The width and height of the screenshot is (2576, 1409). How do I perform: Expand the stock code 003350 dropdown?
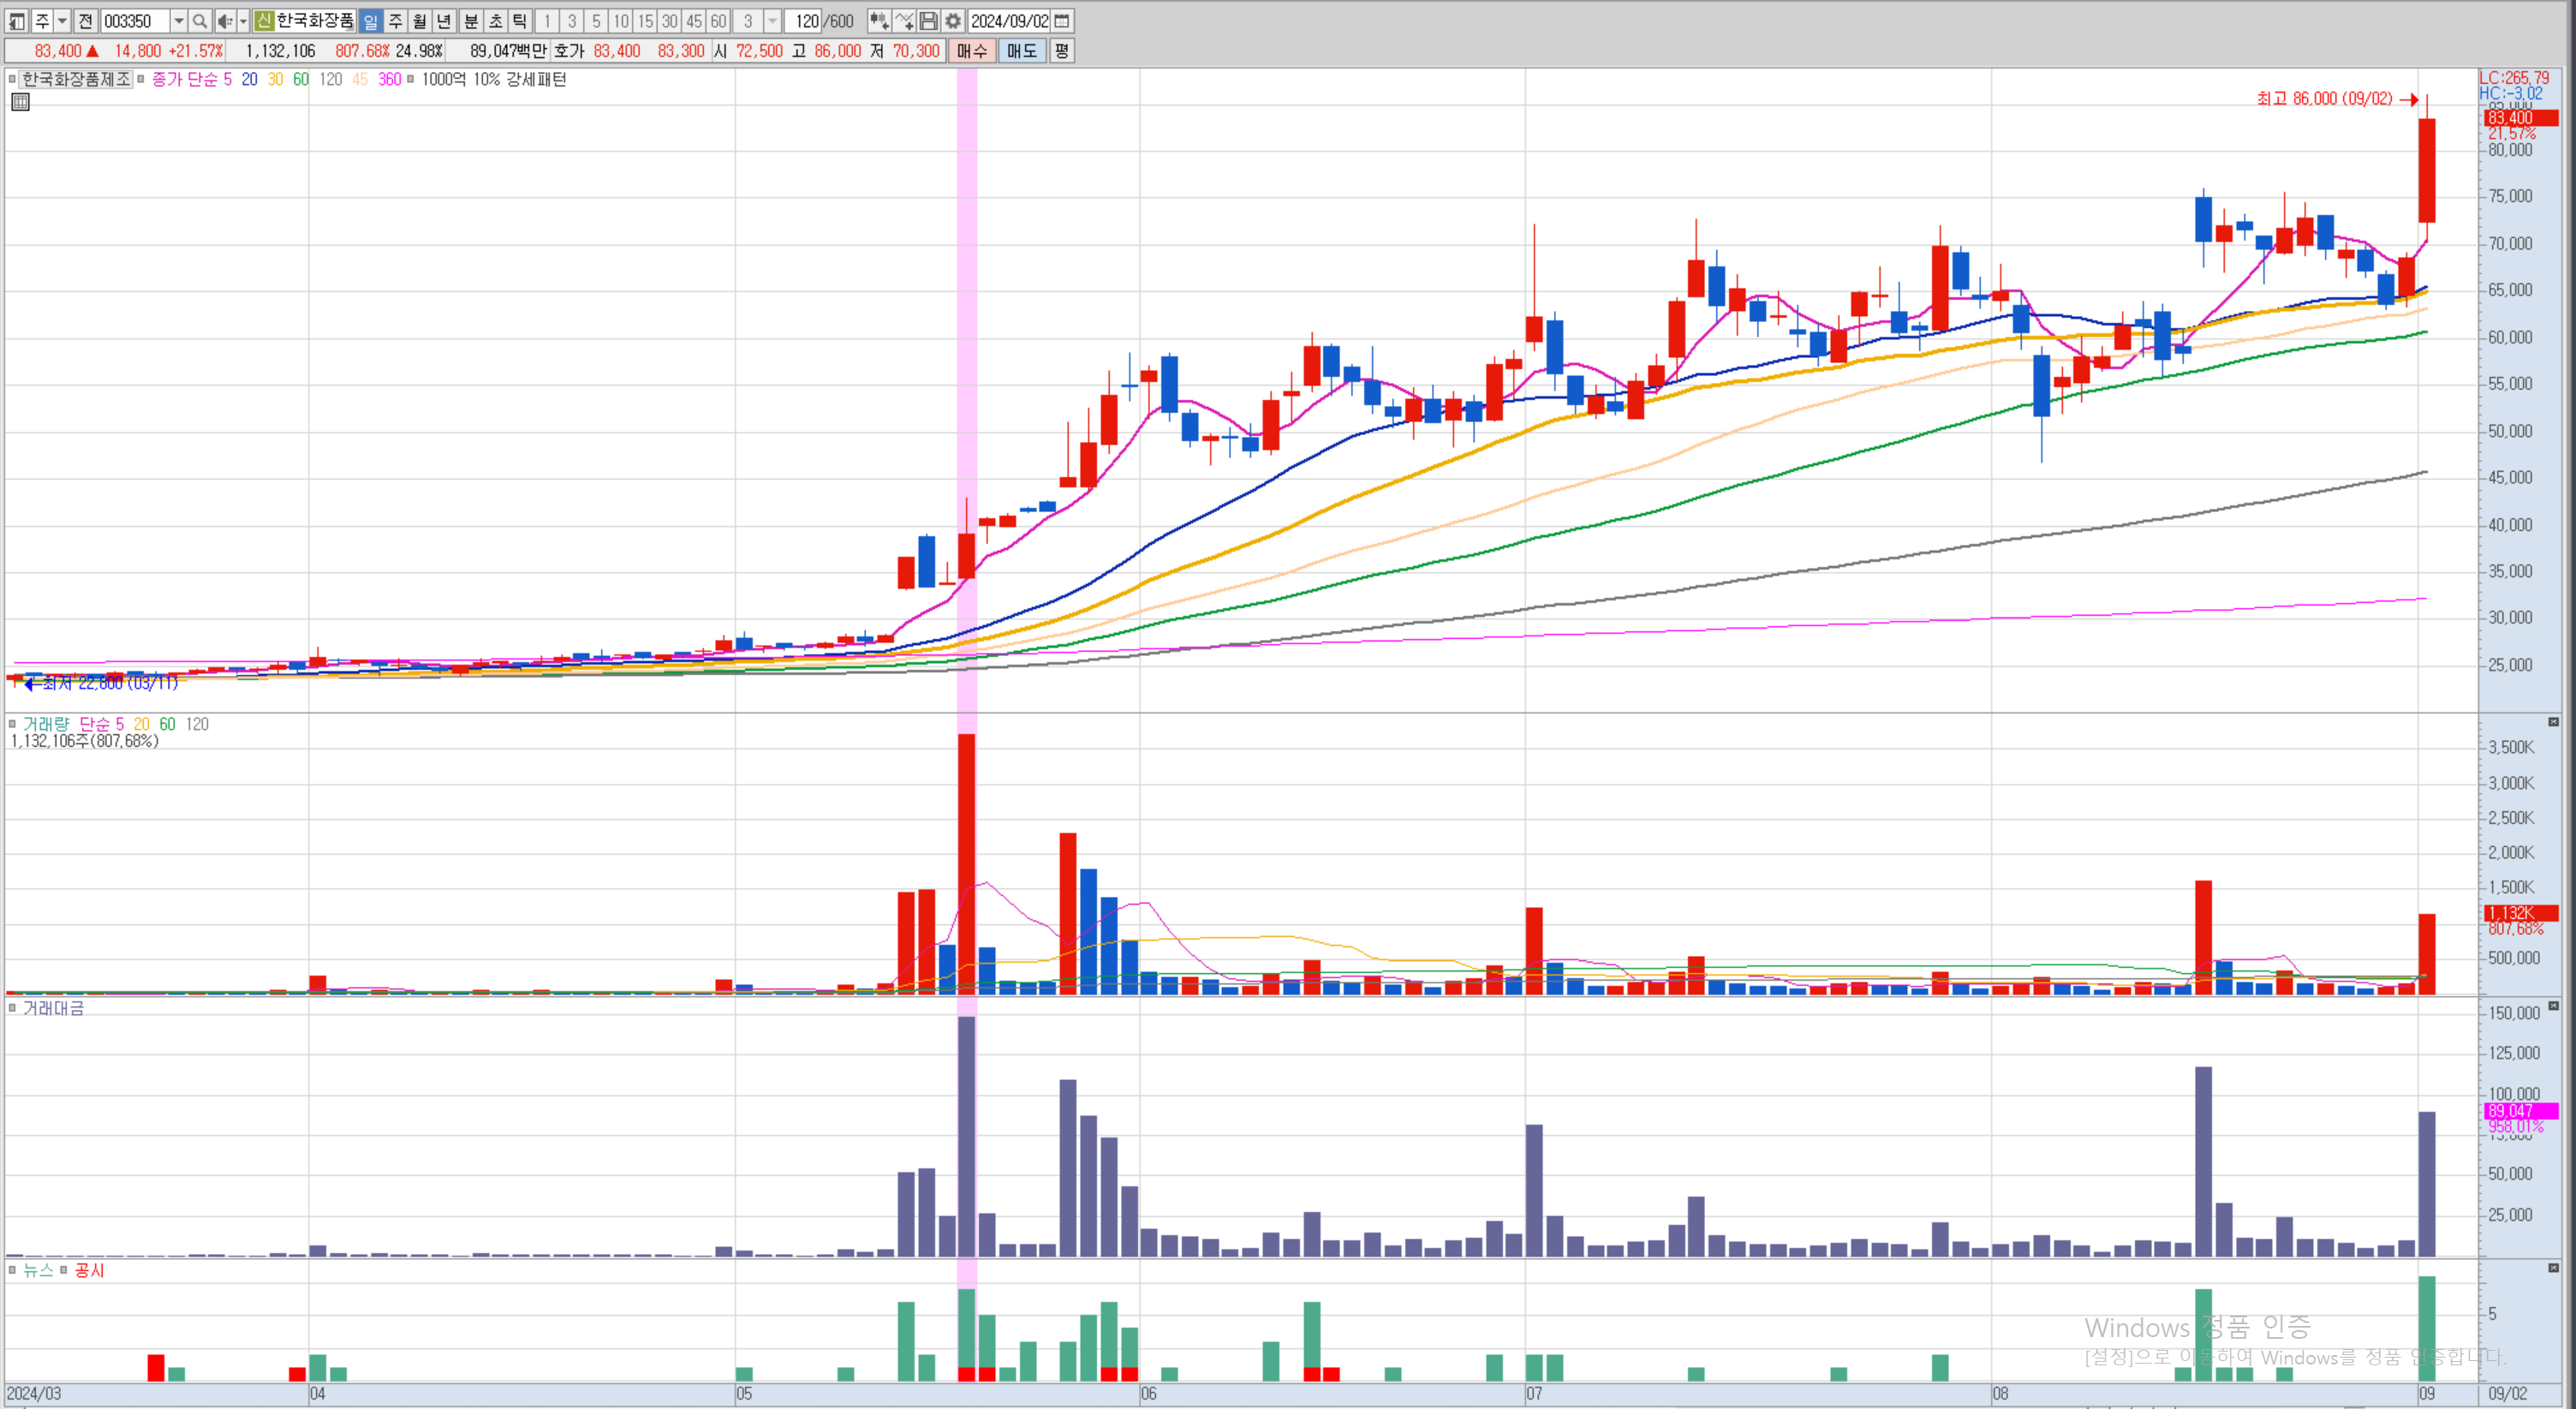(178, 21)
